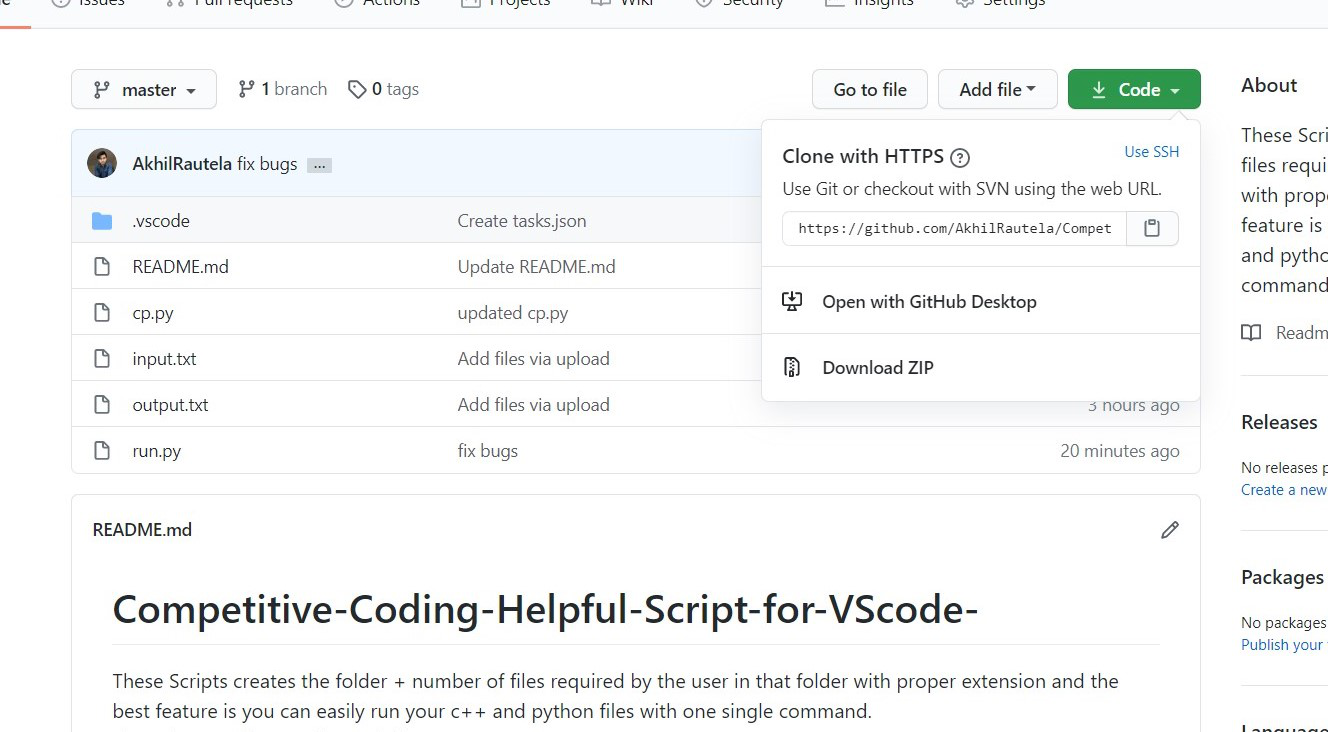Click the file icon beside run.py

102,451
